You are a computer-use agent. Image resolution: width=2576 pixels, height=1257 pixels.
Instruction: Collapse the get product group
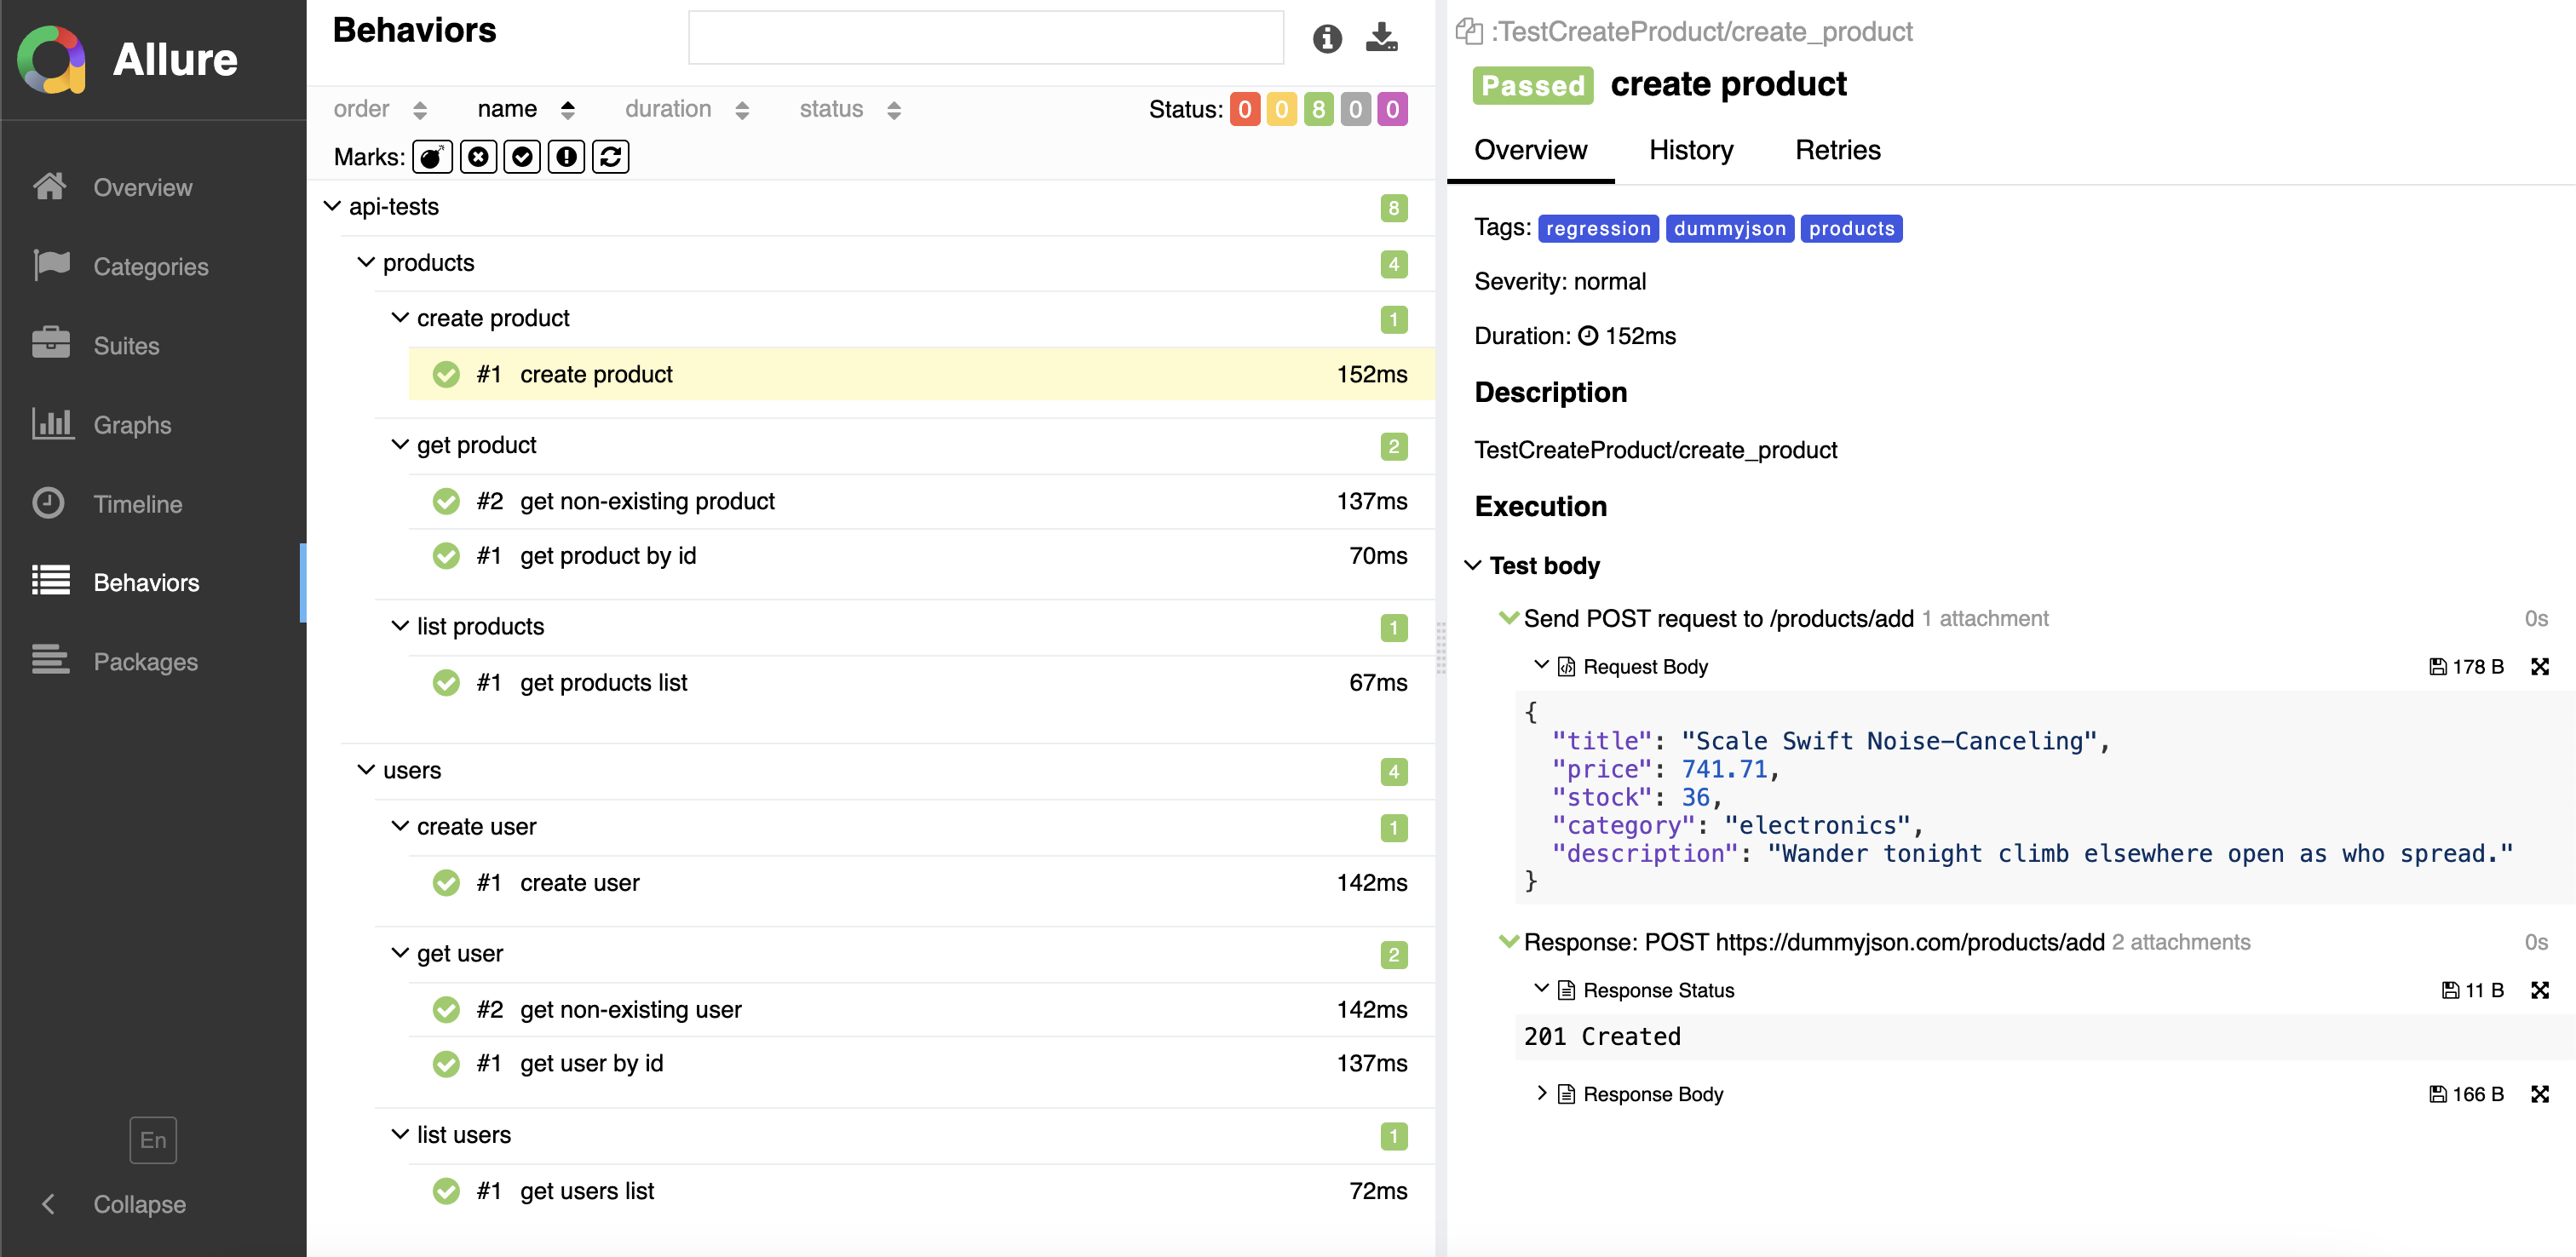click(399, 444)
